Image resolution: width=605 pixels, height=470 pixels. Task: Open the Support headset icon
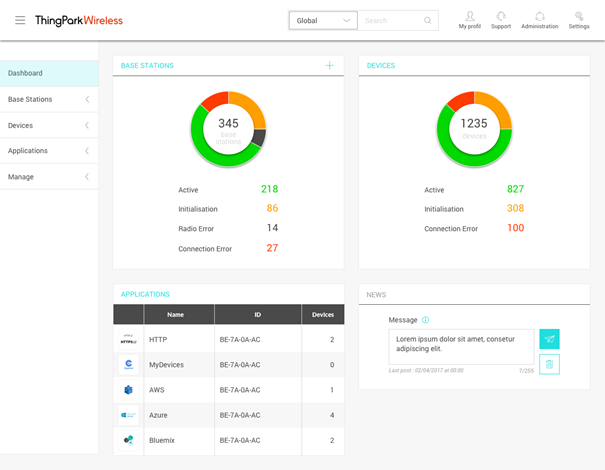click(x=501, y=16)
